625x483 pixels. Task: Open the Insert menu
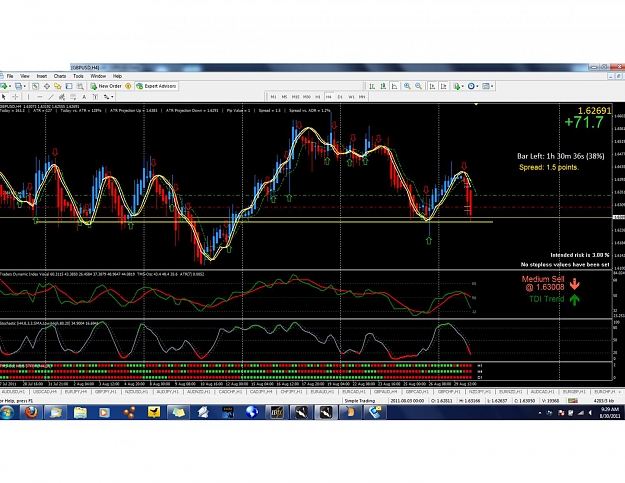coord(42,76)
